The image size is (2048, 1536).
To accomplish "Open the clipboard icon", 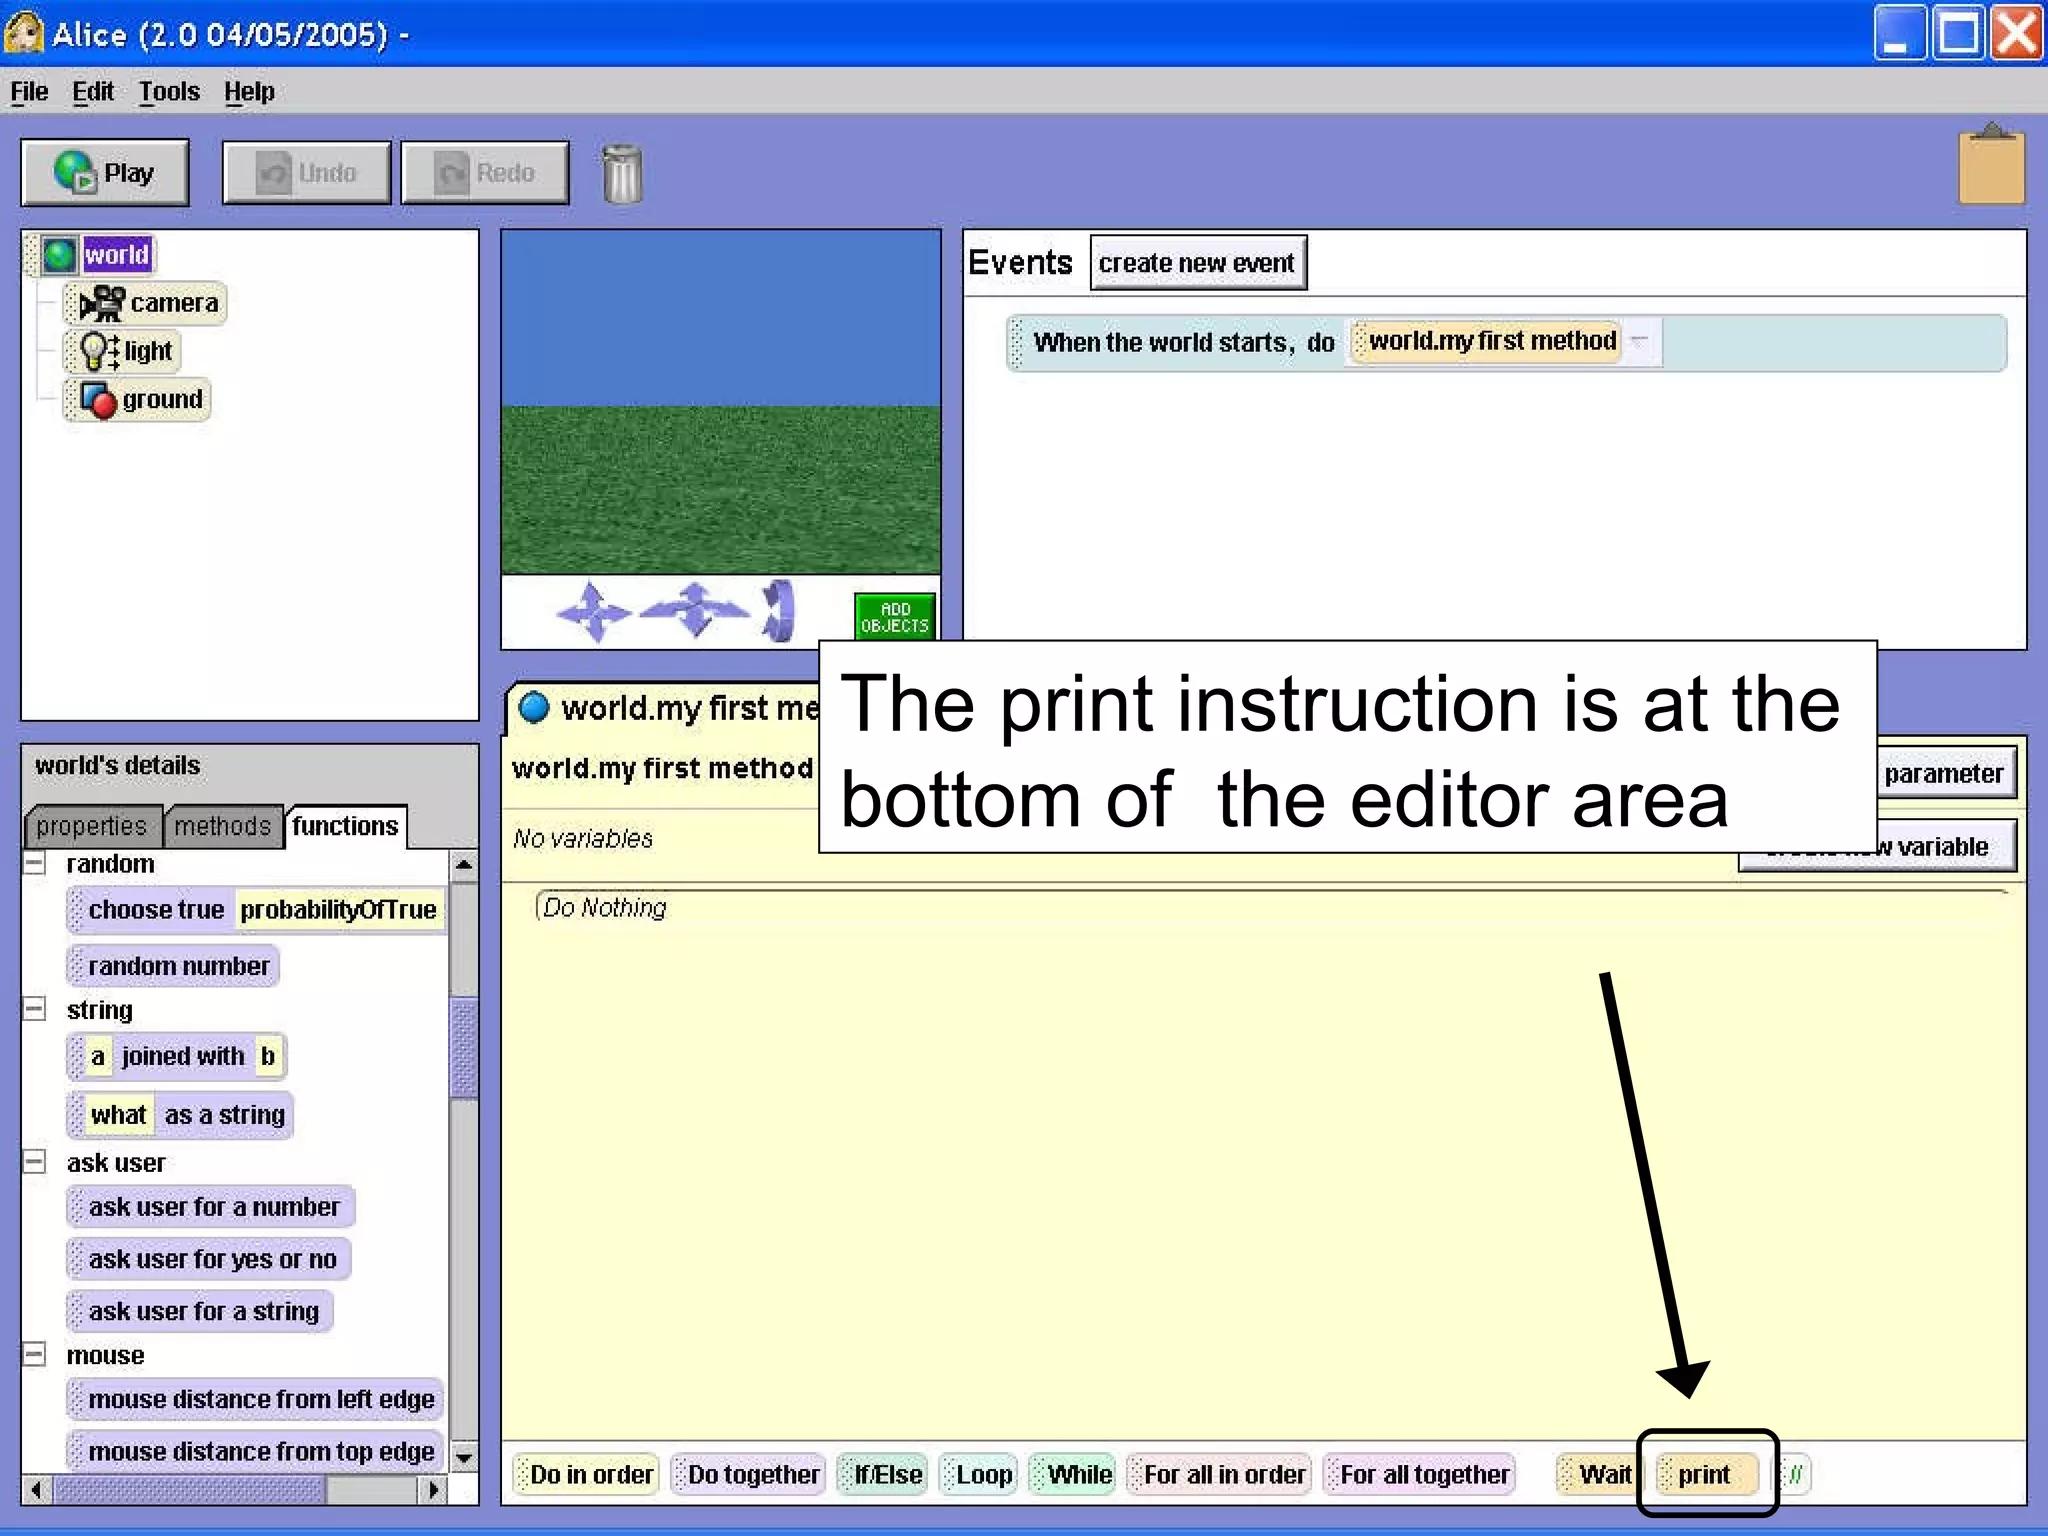I will [x=1991, y=164].
